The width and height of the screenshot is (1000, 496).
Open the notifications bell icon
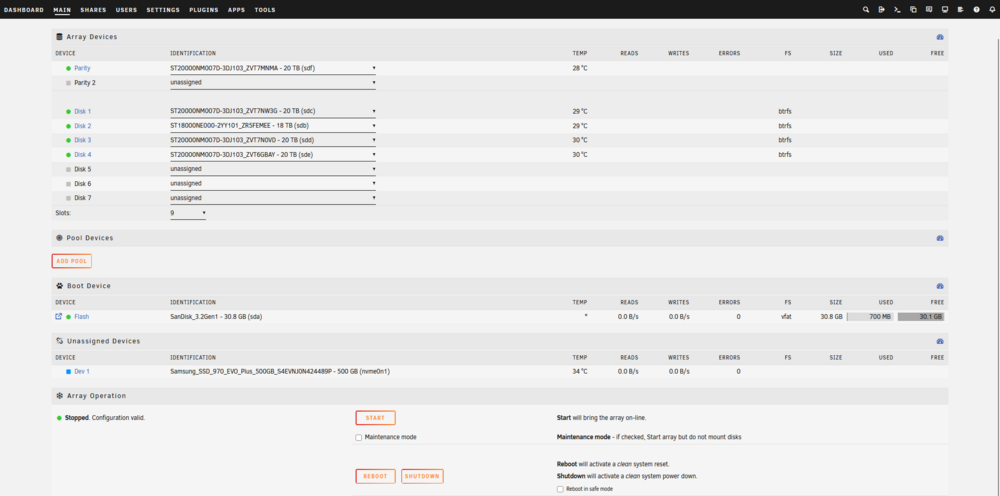[992, 10]
